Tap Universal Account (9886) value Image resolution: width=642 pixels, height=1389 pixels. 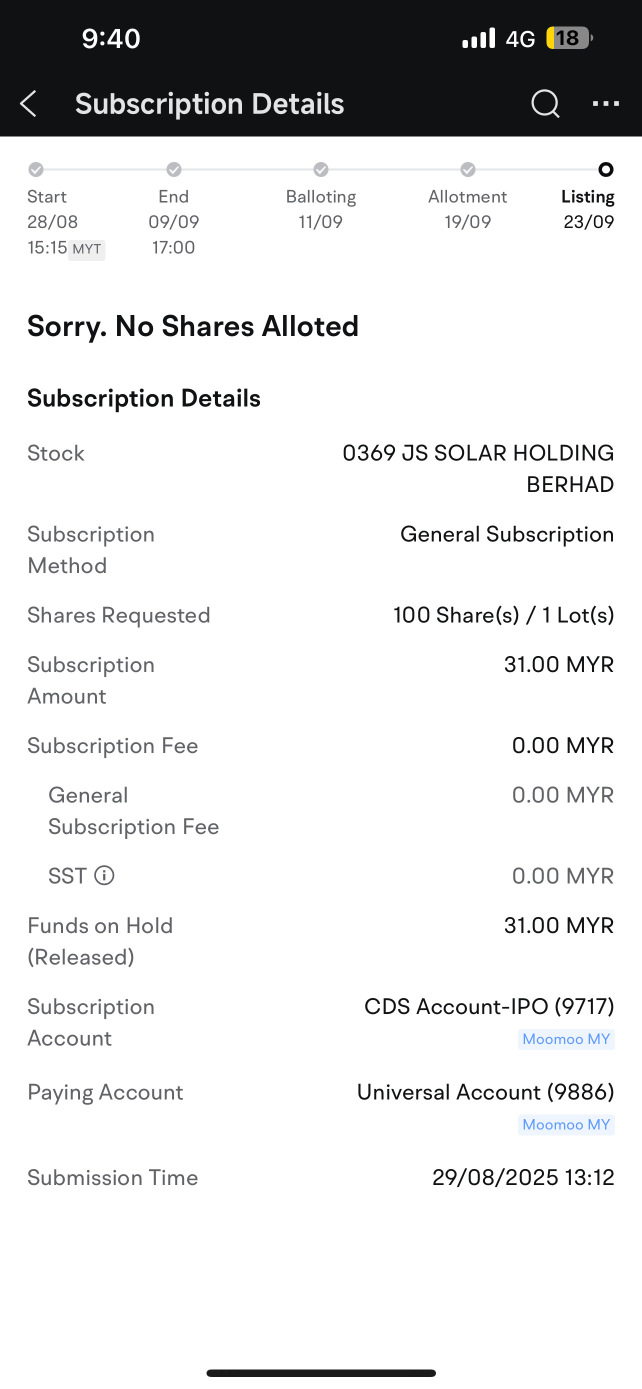tap(485, 1092)
